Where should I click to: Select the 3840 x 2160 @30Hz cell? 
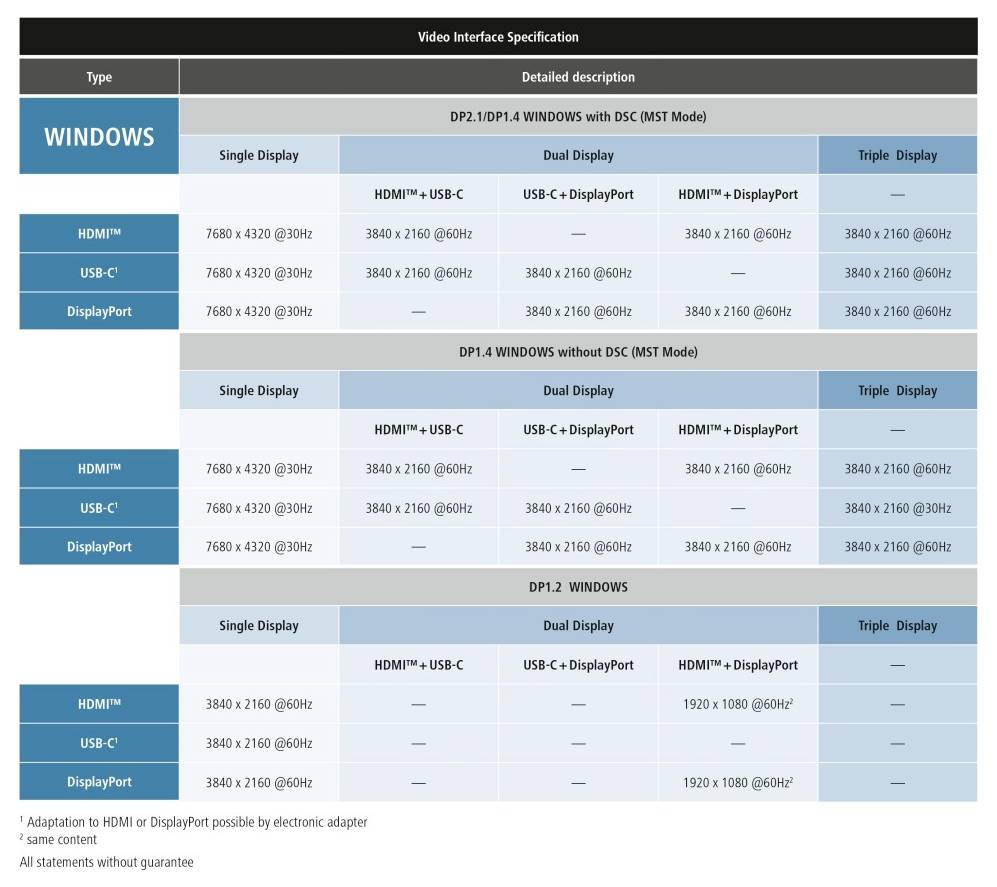pyautogui.click(x=897, y=508)
